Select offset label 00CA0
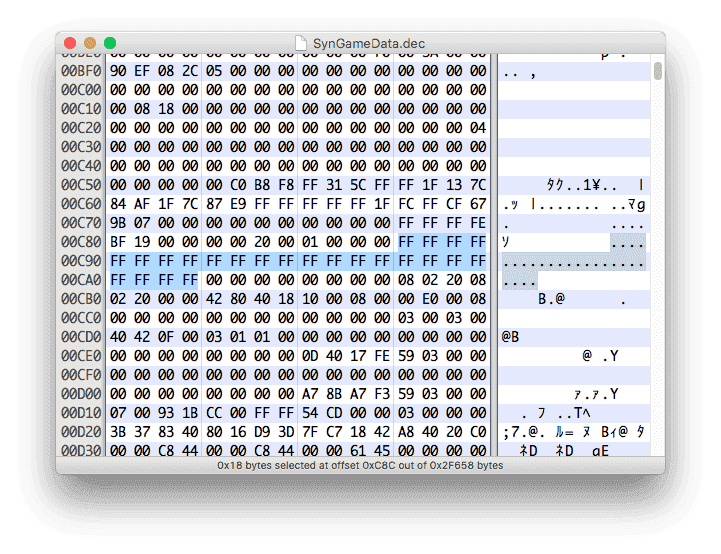Screen dimensions: 721x554 pos(81,280)
